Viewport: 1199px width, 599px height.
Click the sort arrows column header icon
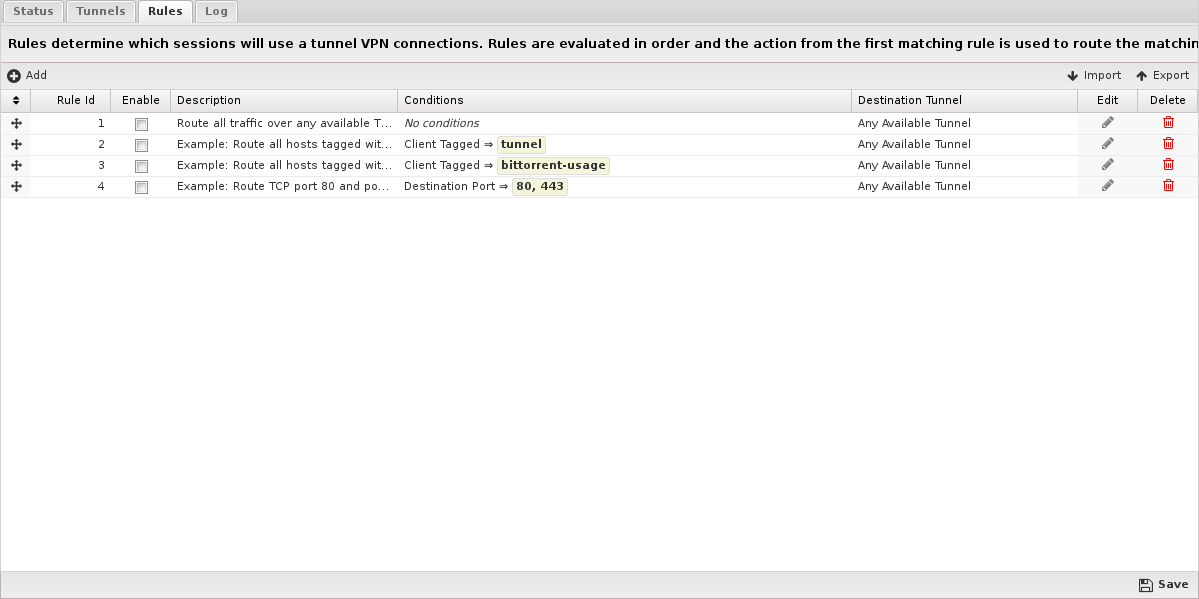pos(16,100)
